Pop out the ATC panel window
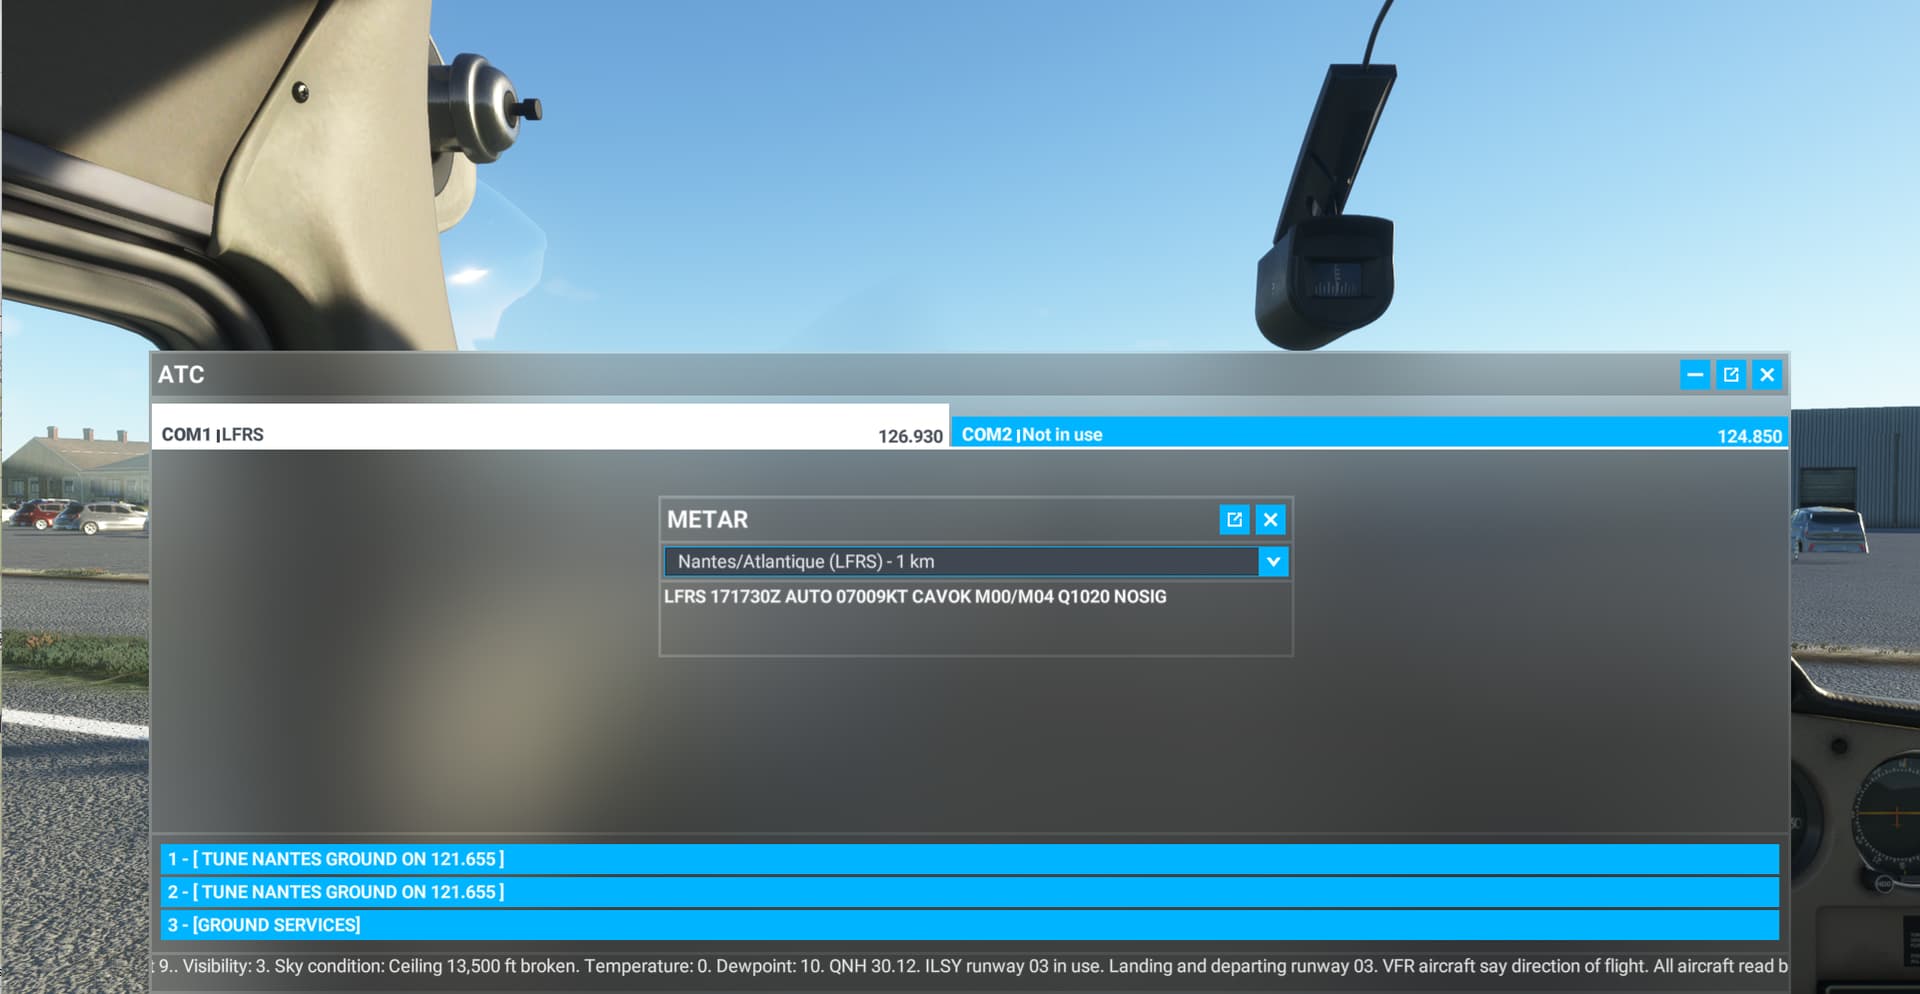1920x994 pixels. pos(1731,375)
